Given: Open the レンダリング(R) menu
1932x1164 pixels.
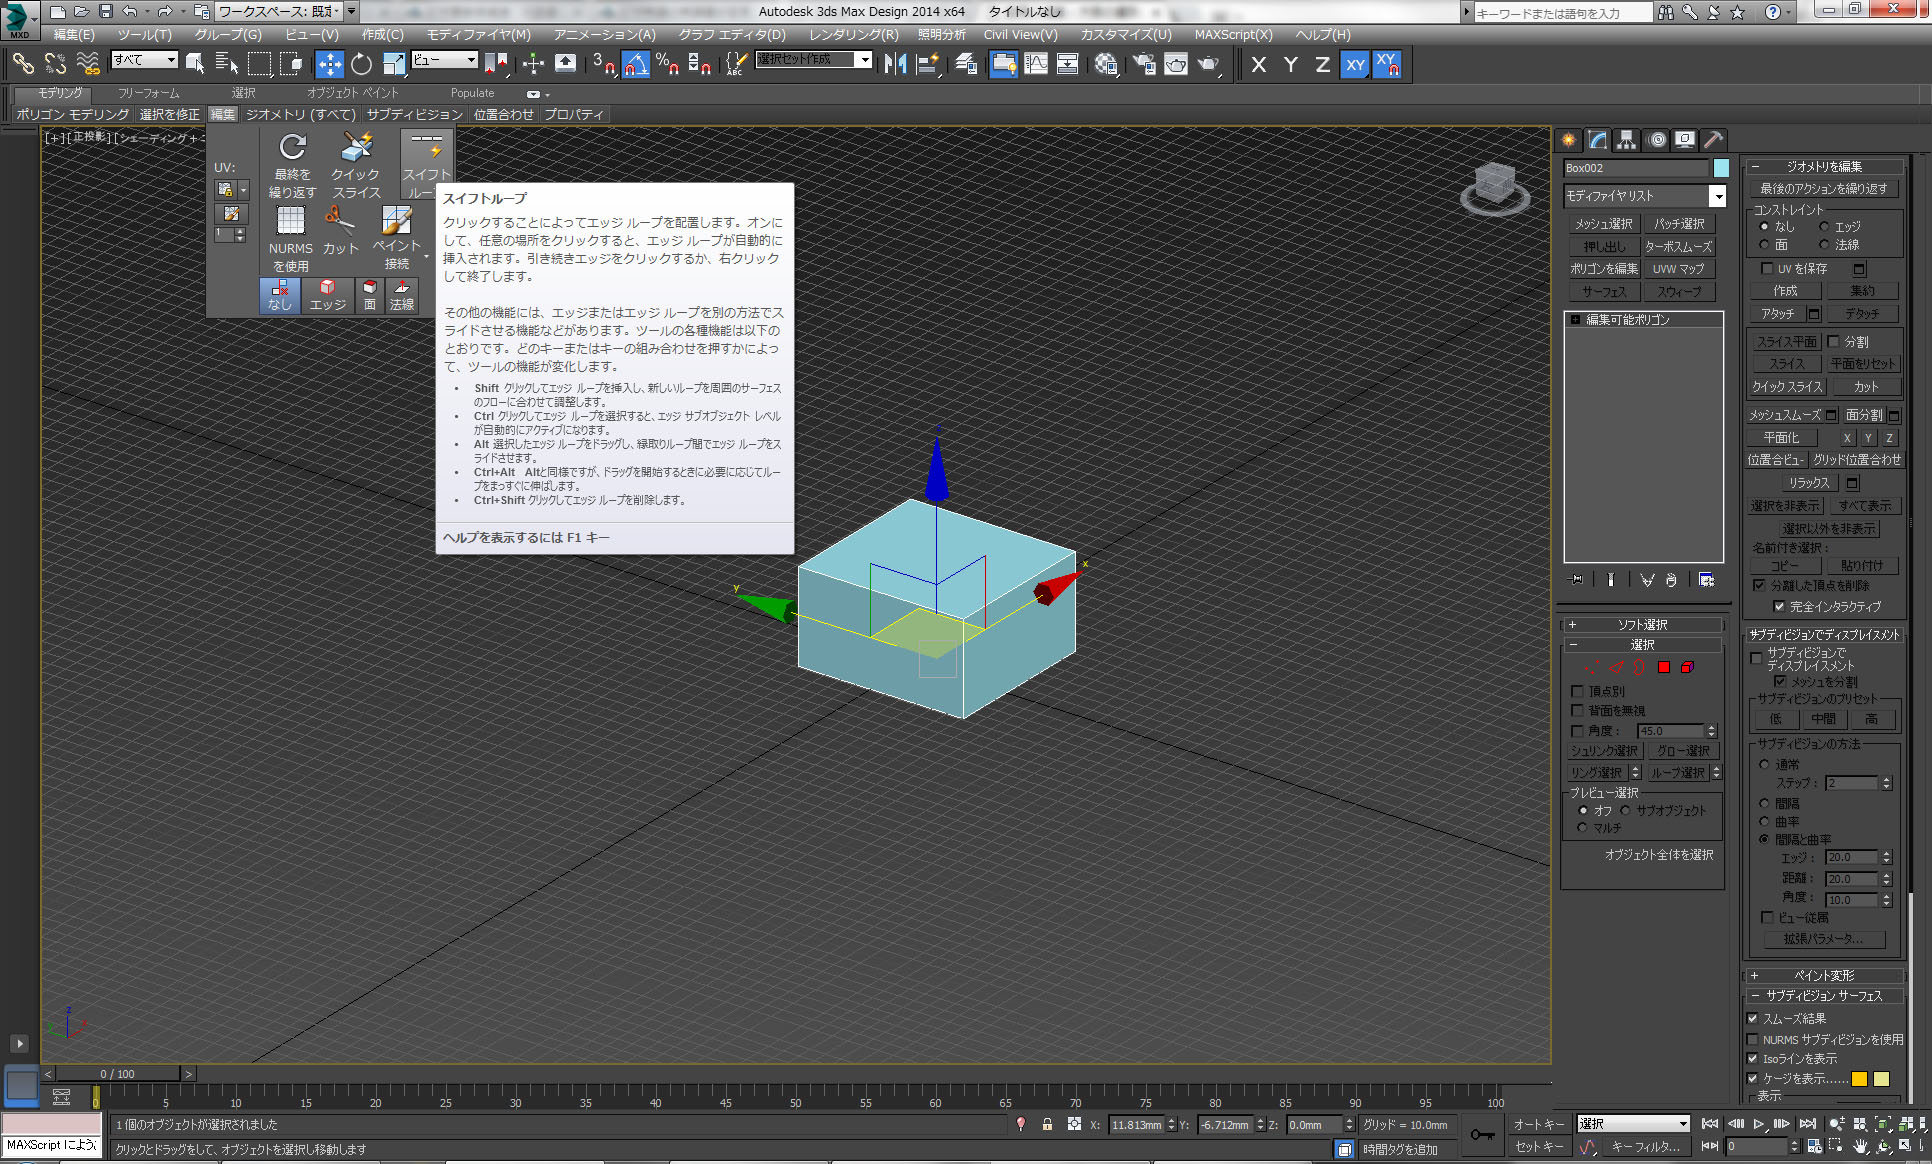Looking at the screenshot, I should coord(853,34).
